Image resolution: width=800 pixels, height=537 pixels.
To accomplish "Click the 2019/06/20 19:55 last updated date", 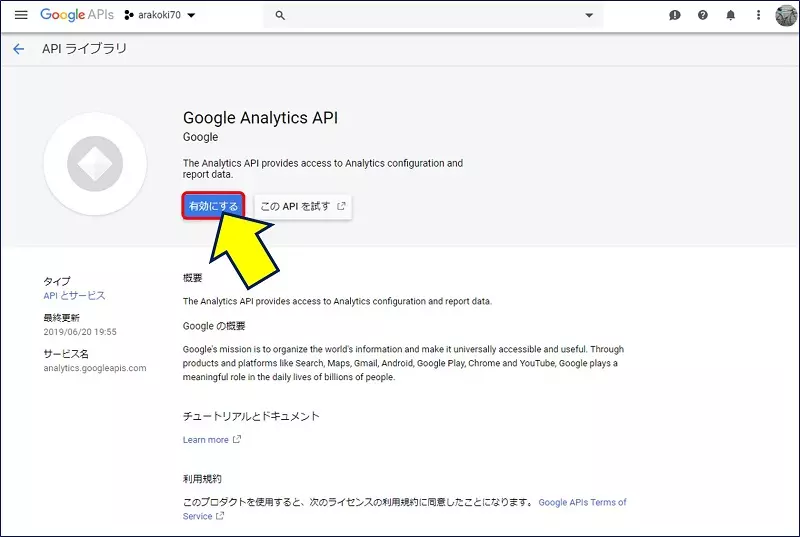I will (80, 332).
